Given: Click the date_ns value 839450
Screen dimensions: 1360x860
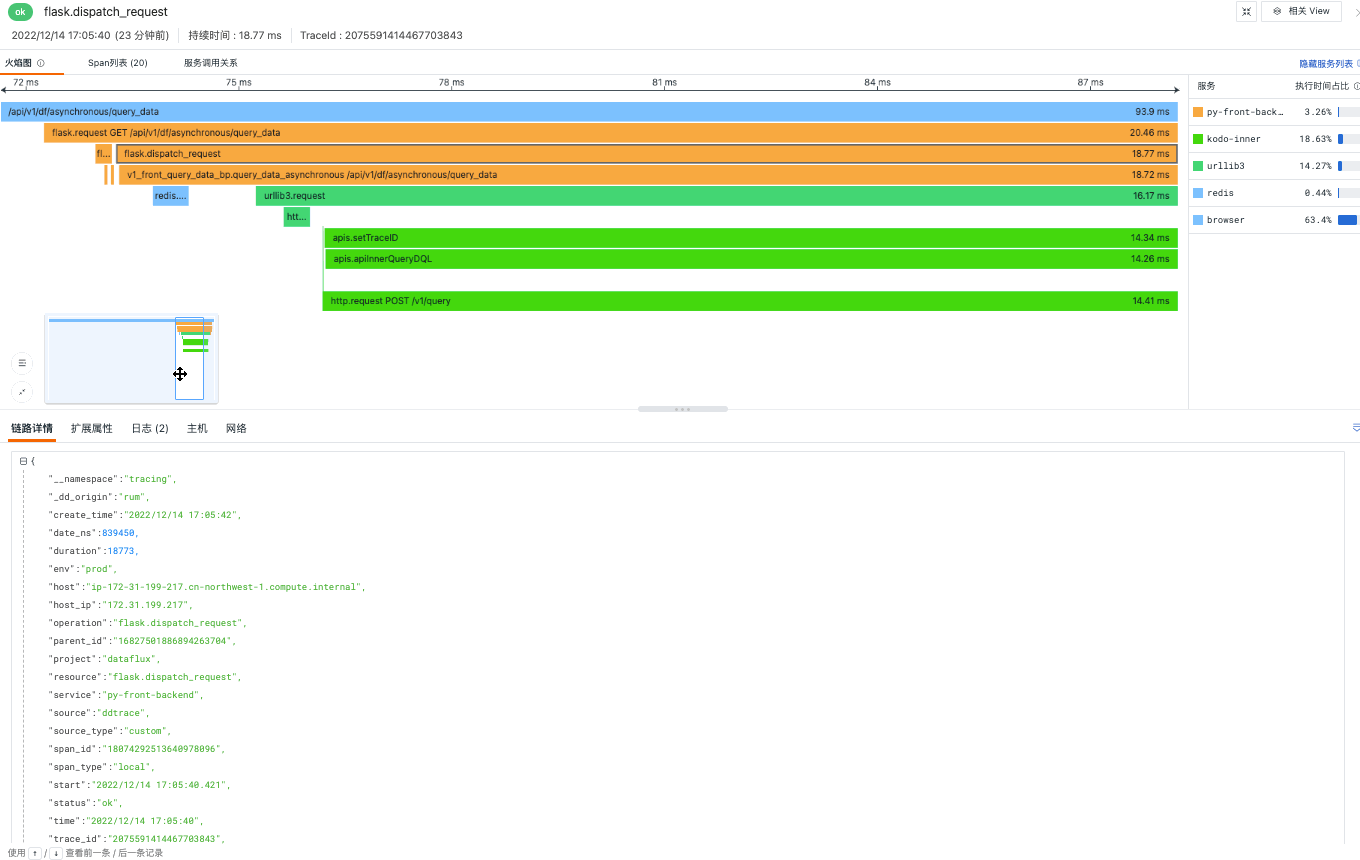Looking at the screenshot, I should pyautogui.click(x=118, y=533).
